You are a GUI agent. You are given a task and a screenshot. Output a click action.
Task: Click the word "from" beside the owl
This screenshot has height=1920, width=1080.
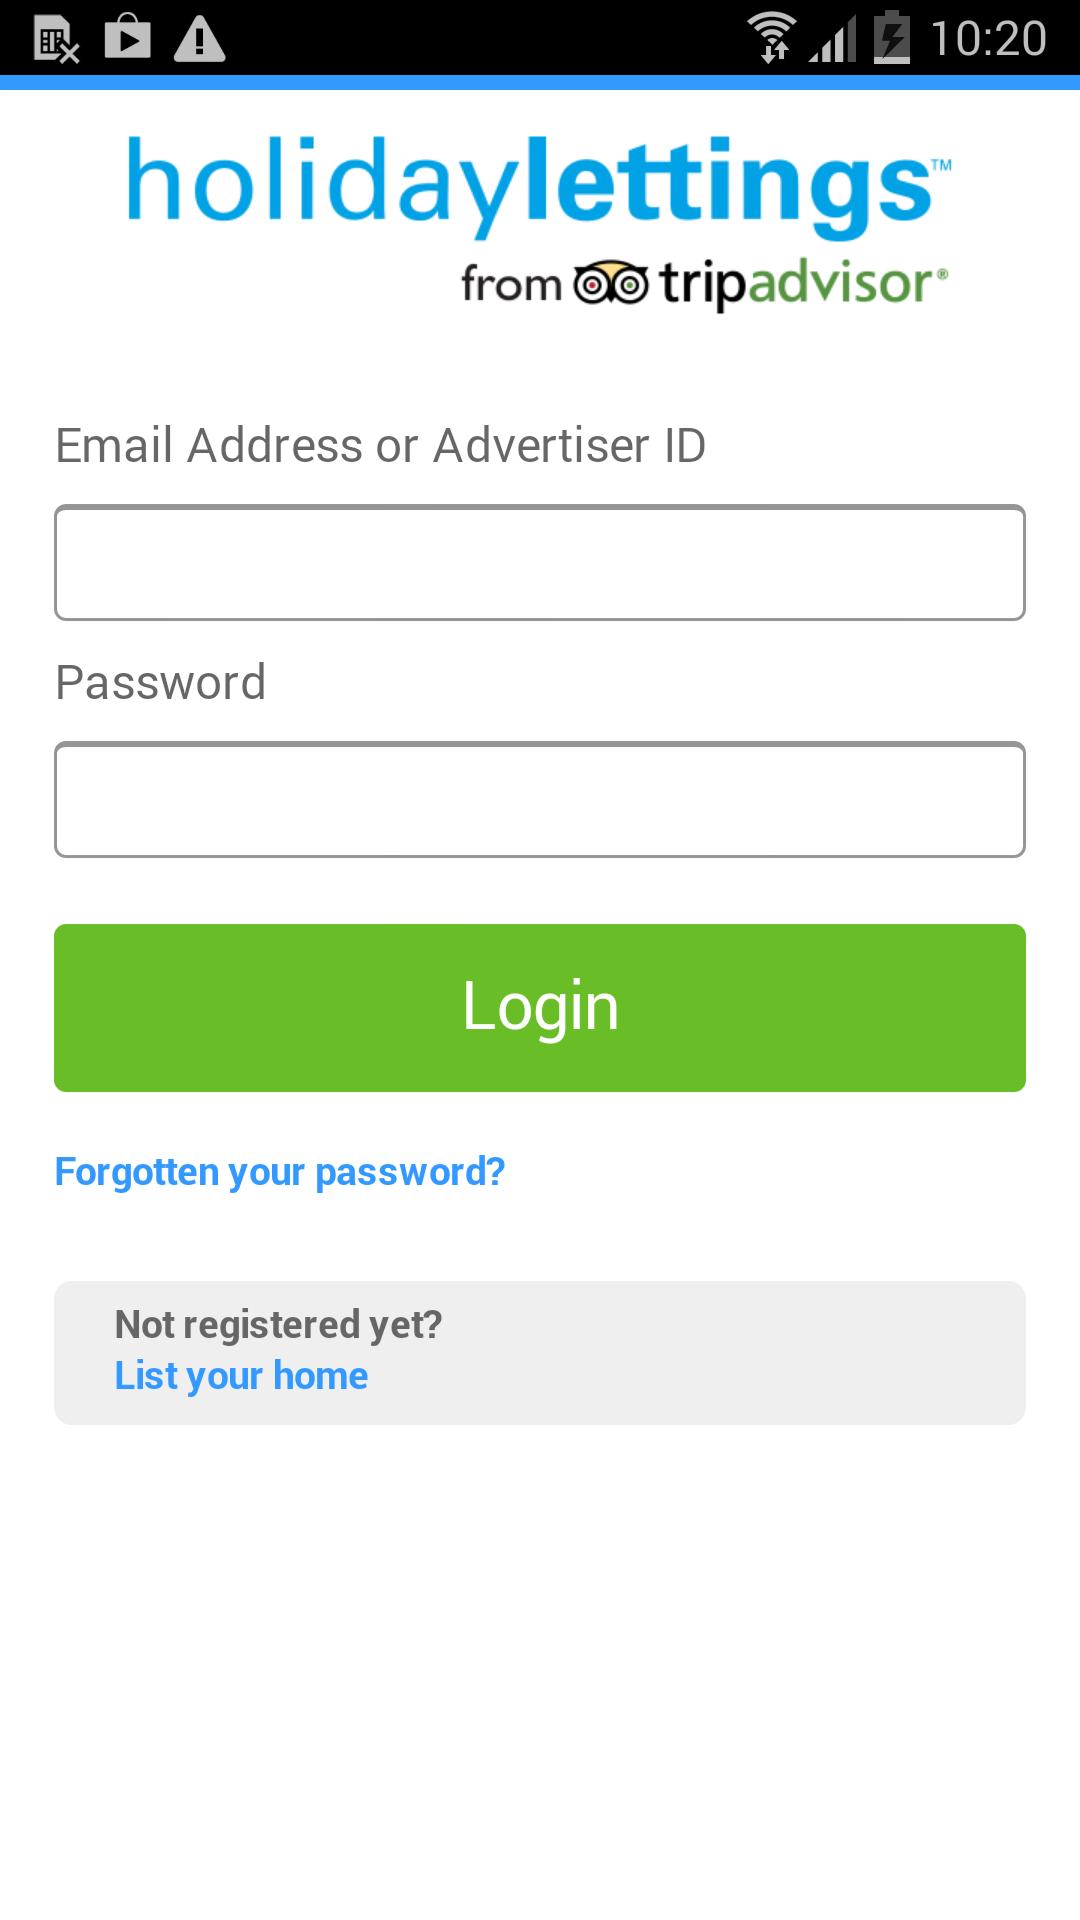[510, 285]
